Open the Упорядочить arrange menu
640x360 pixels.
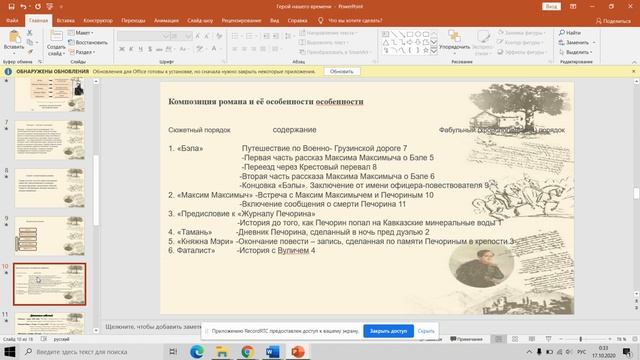tap(455, 40)
